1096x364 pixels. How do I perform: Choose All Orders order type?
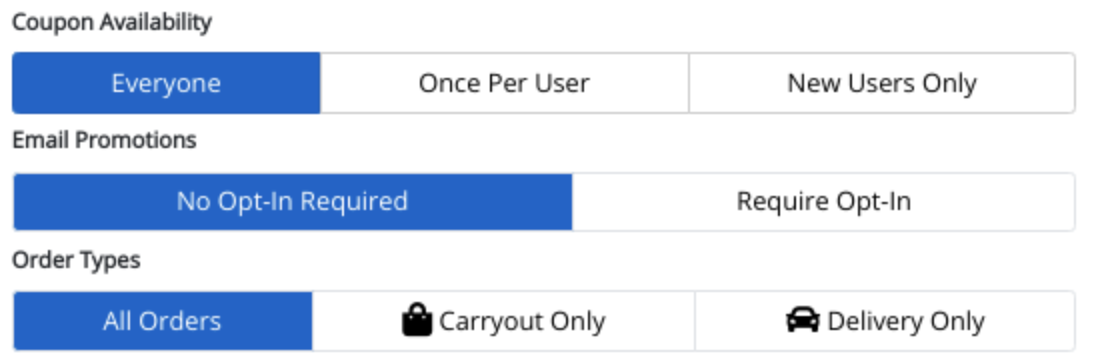pyautogui.click(x=162, y=321)
